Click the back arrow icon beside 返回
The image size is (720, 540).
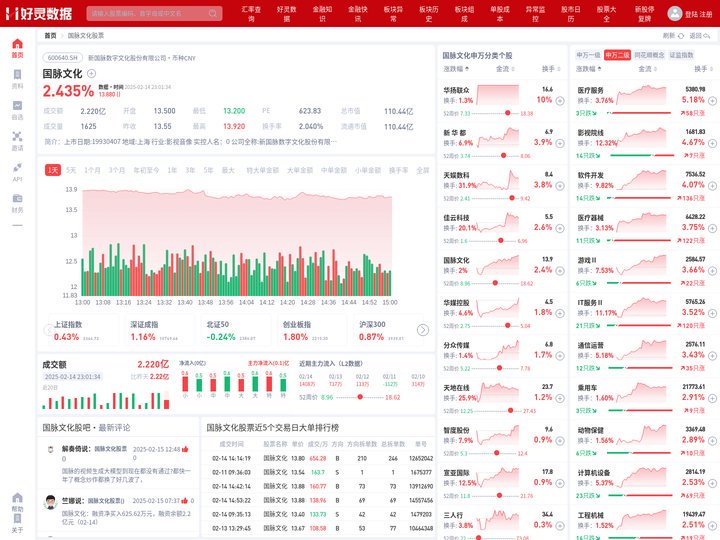707,35
